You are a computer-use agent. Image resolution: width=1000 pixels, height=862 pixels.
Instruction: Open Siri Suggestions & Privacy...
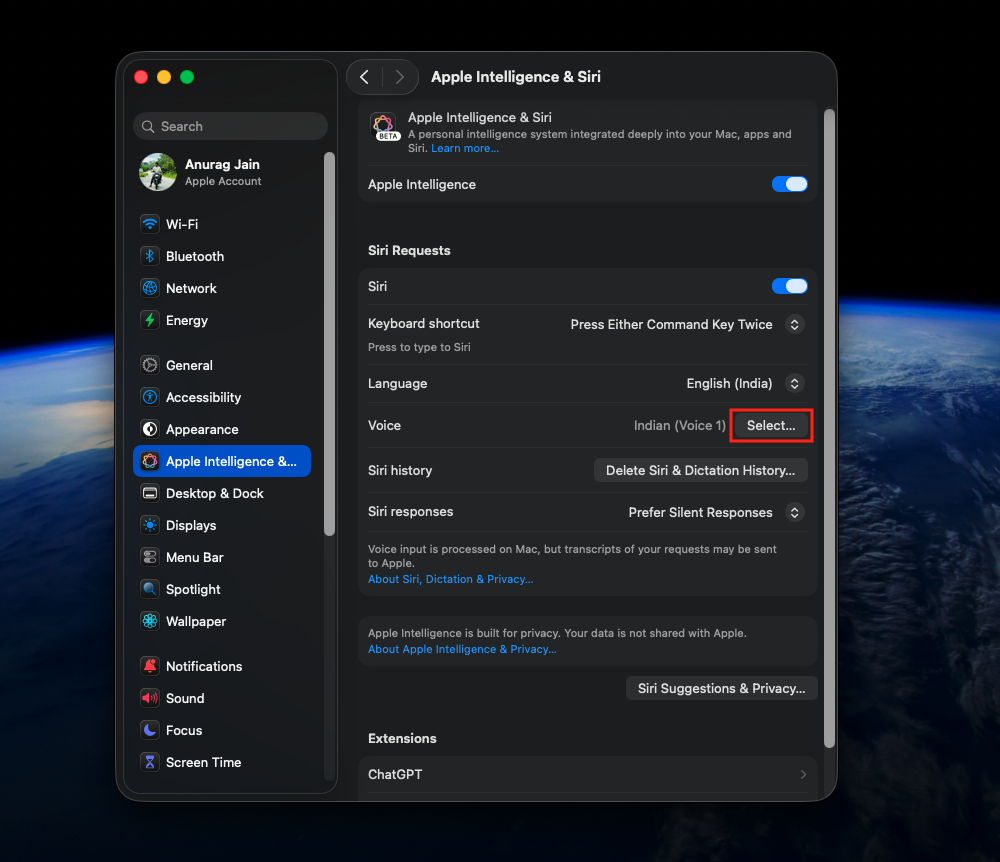coord(721,688)
